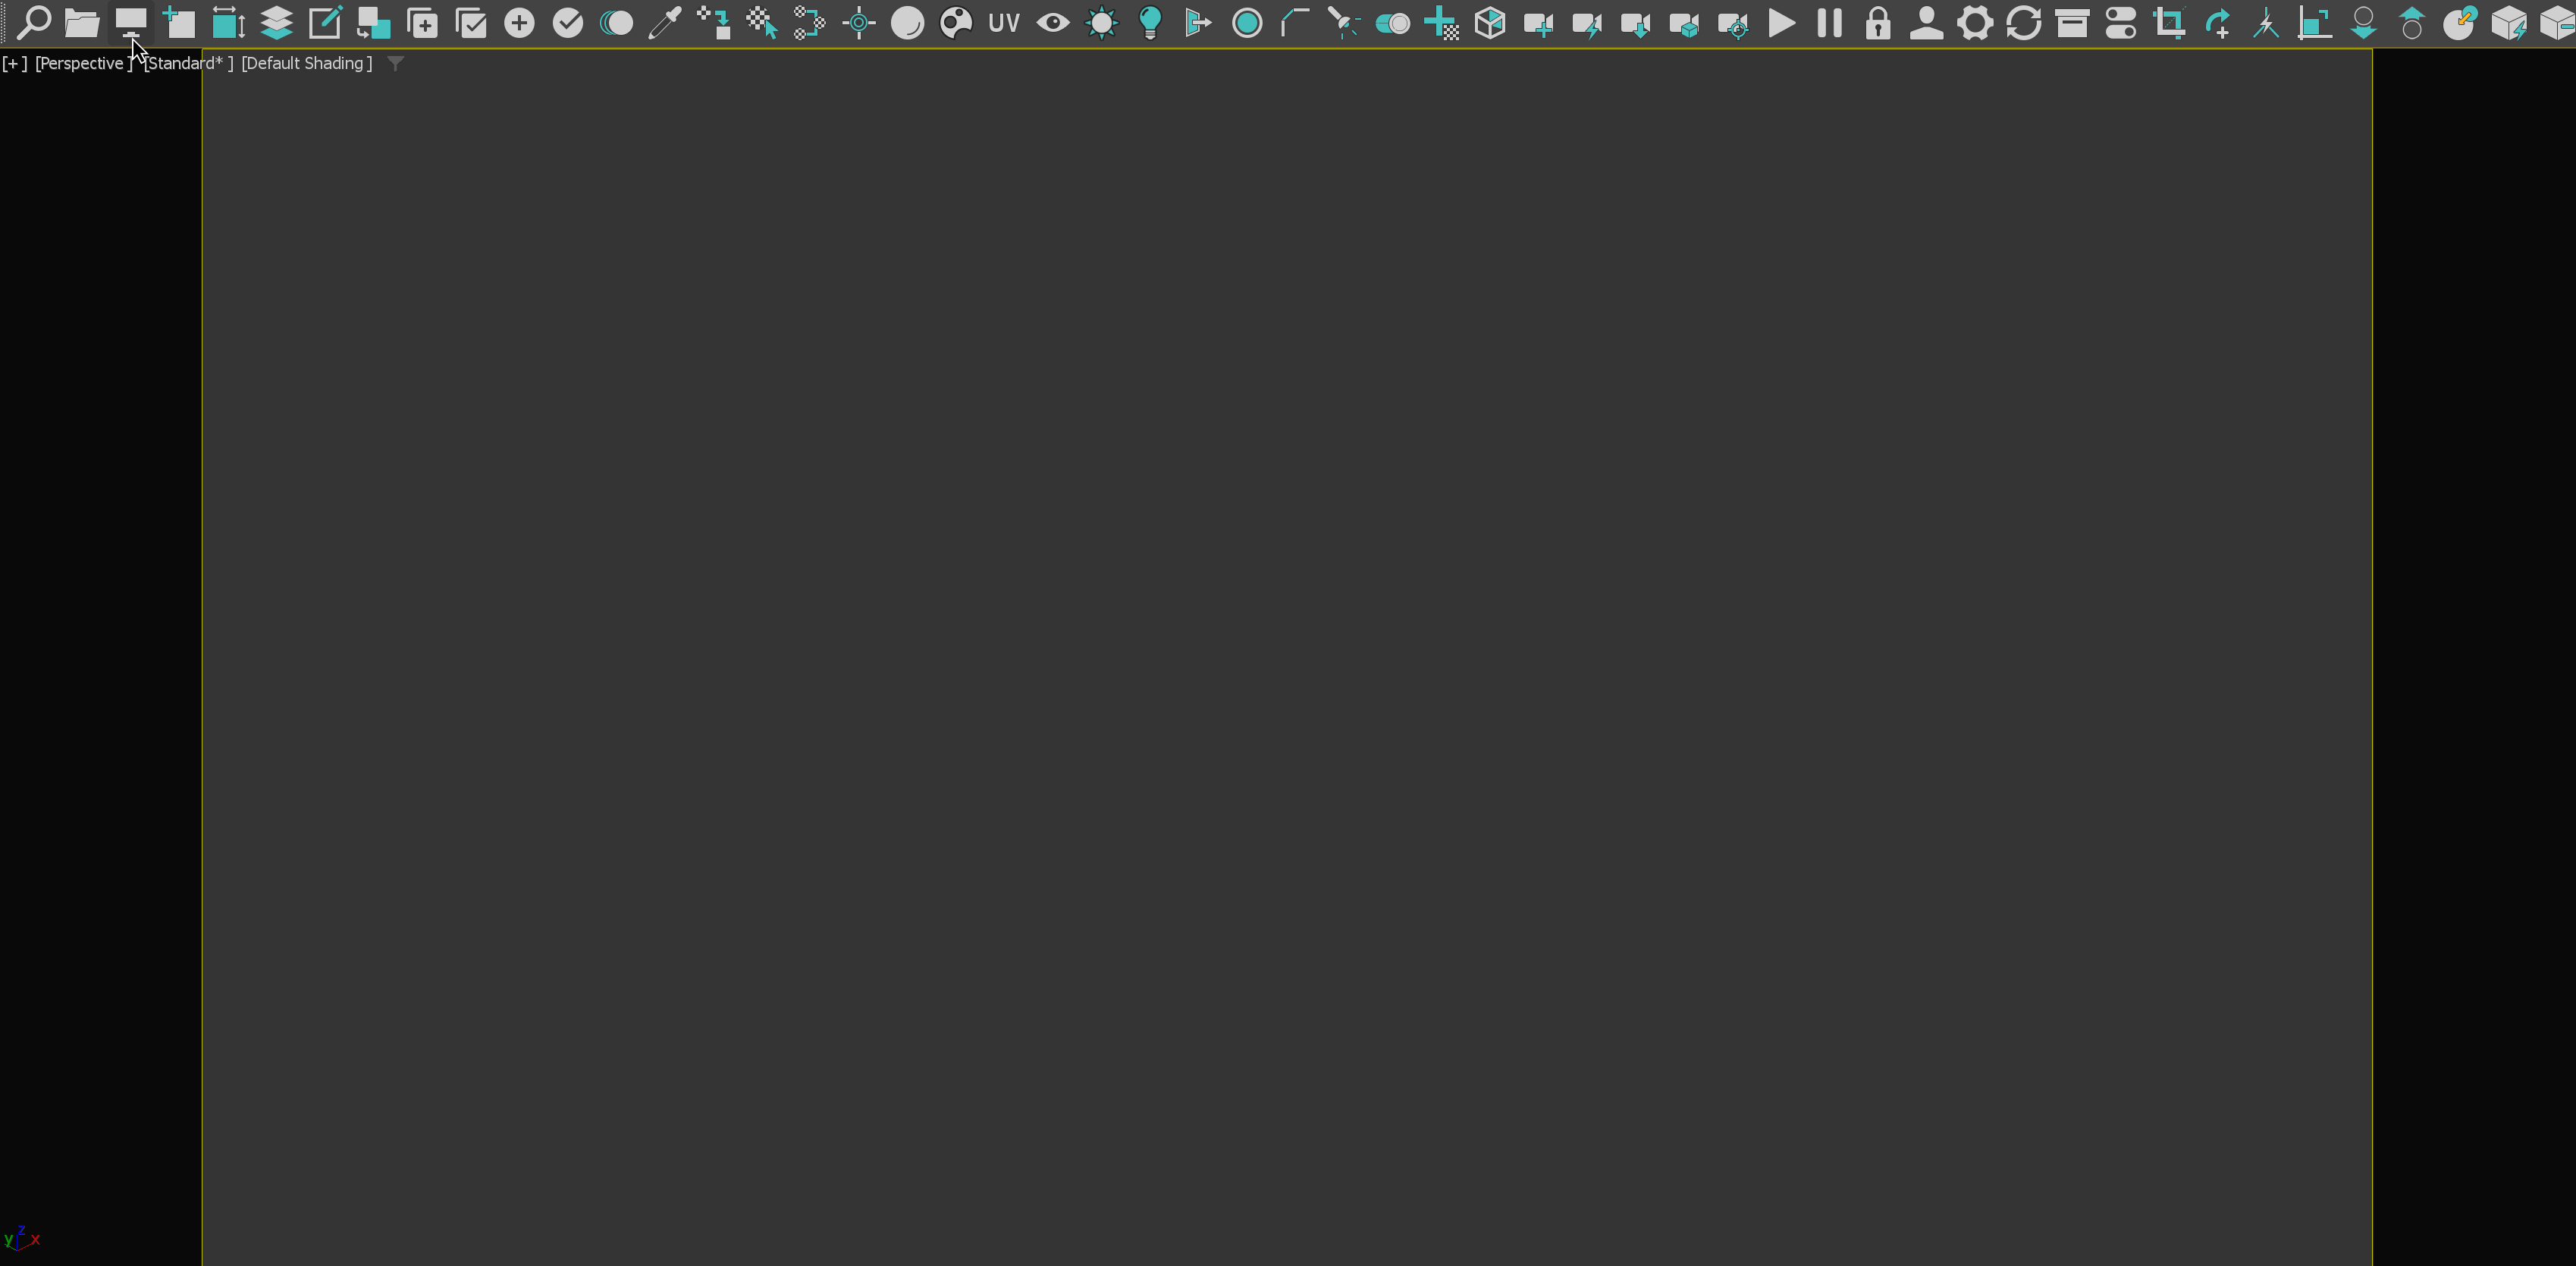Image resolution: width=2576 pixels, height=1266 pixels.
Task: Click the teal light bulb icon
Action: (1150, 22)
